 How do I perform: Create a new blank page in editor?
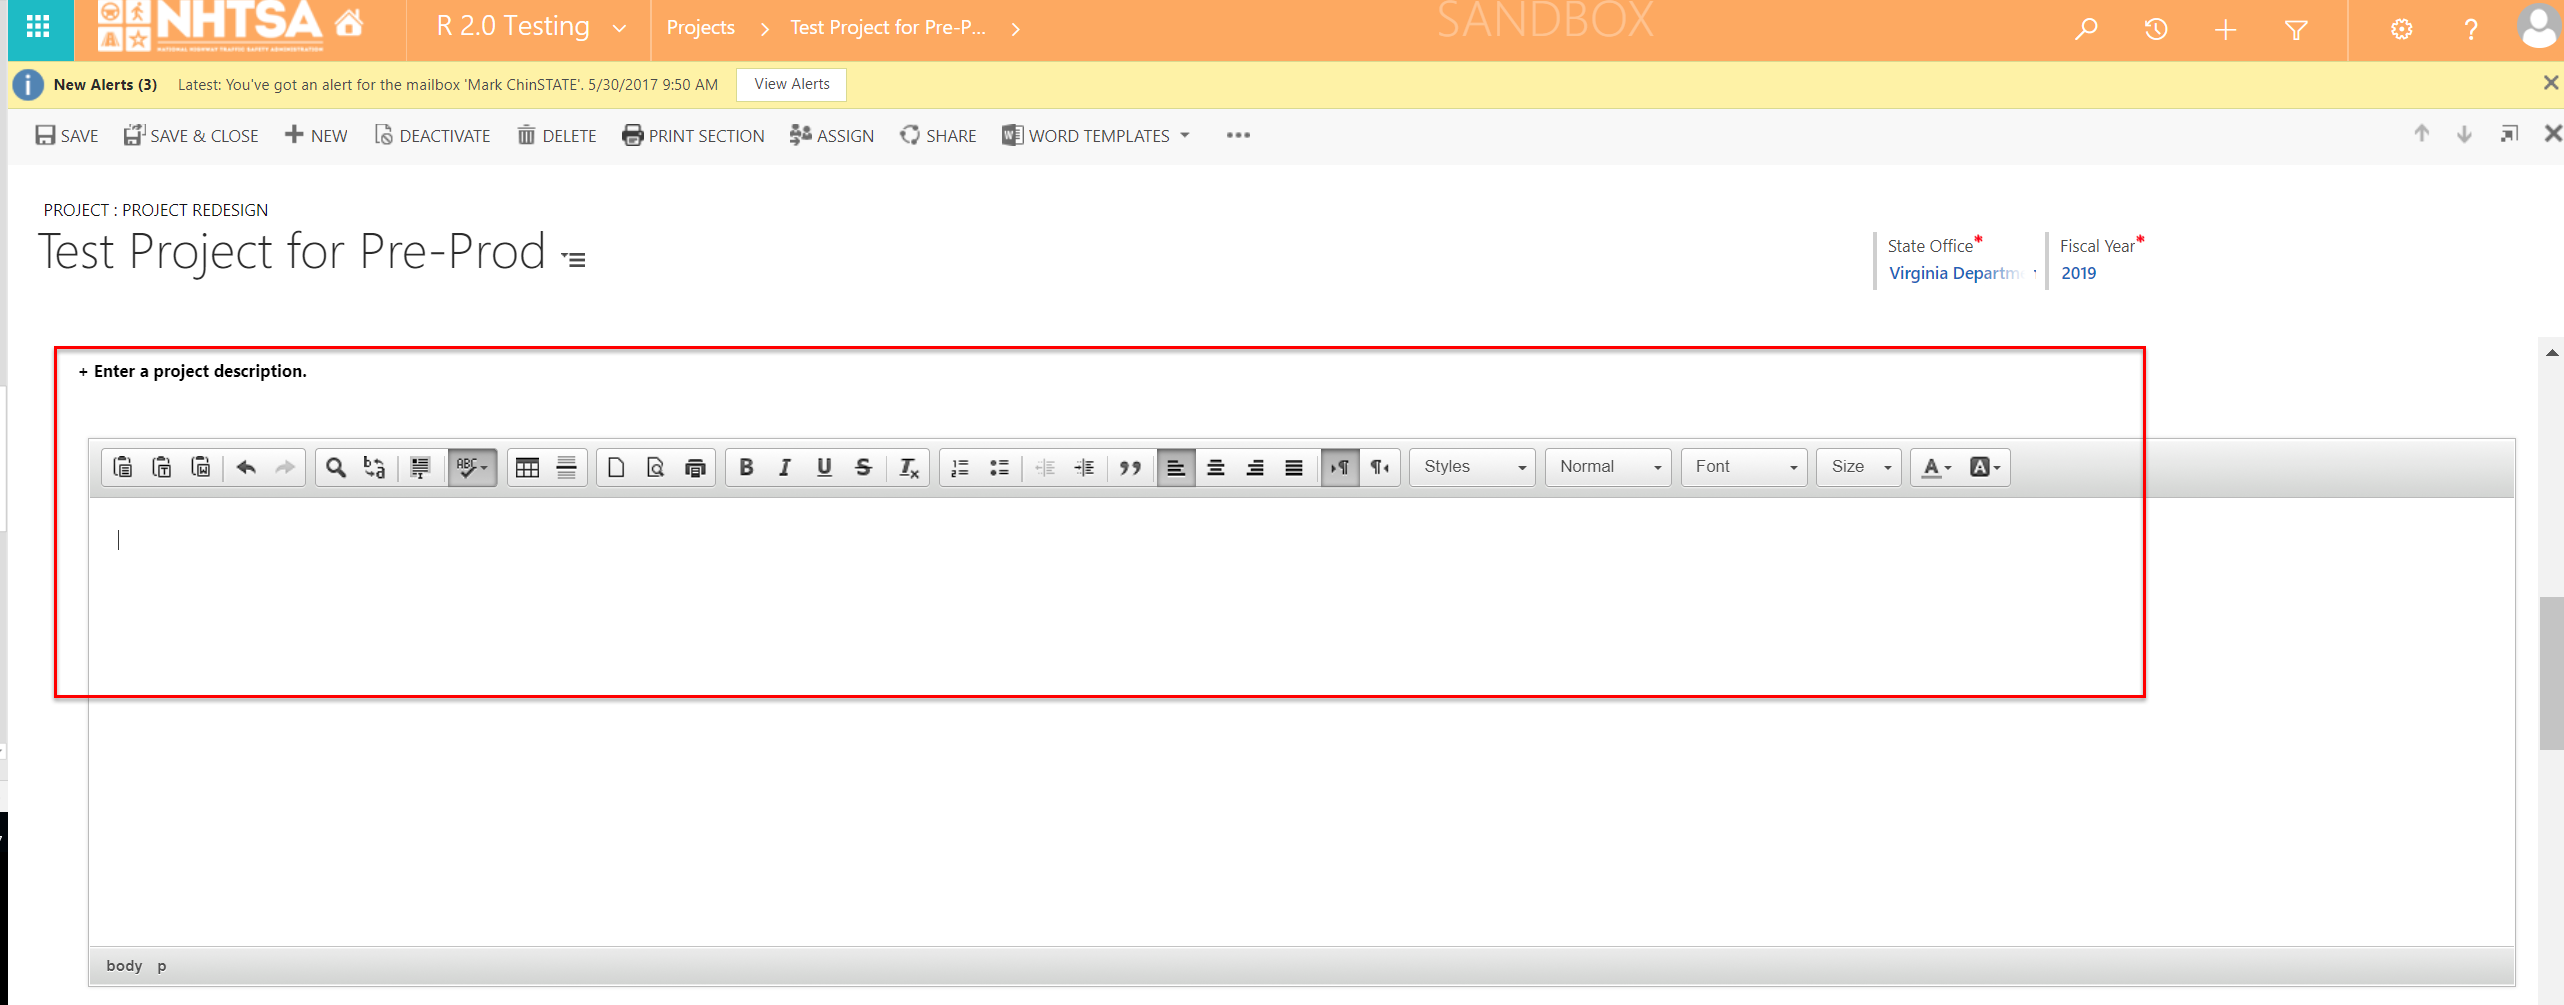[616, 467]
